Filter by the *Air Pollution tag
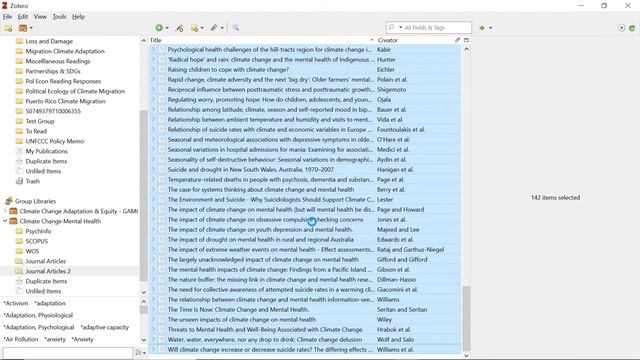Screen dimensions: 640x360 (x=21, y=339)
